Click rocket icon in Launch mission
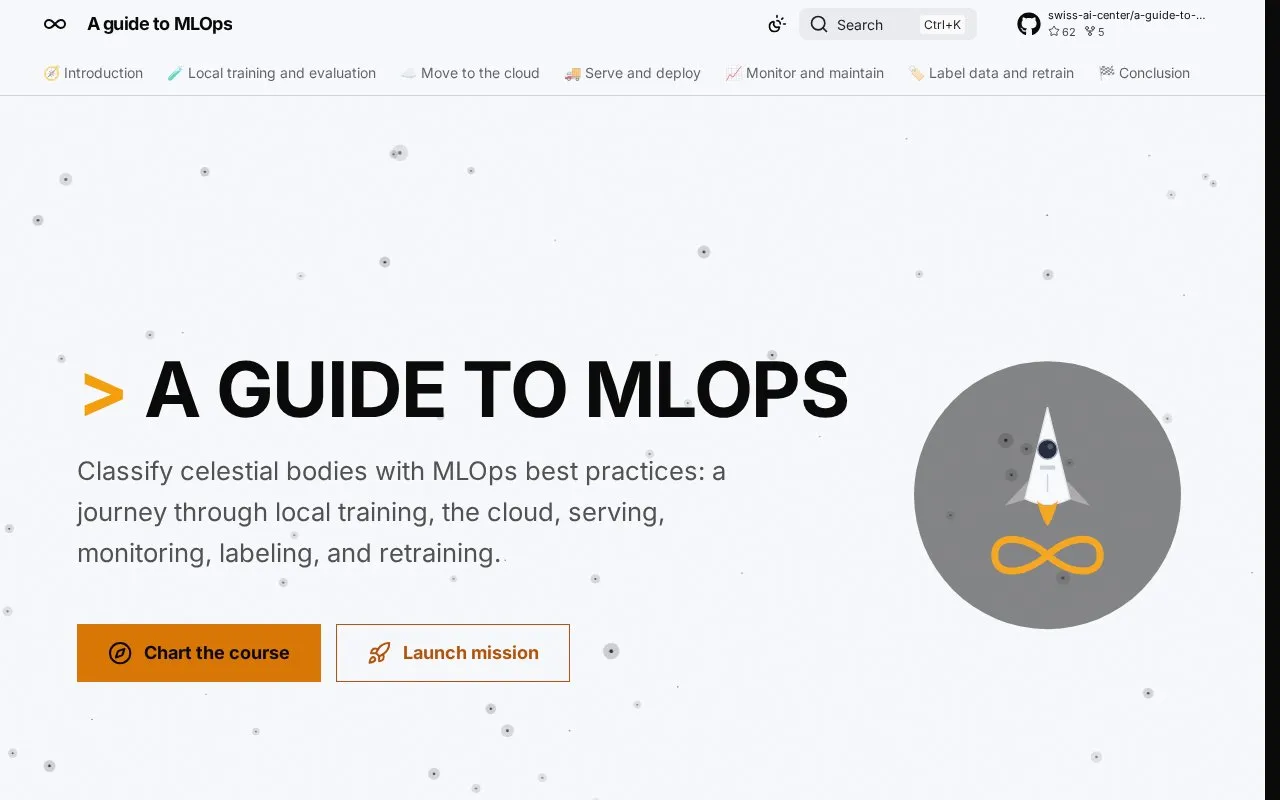Image resolution: width=1280 pixels, height=800 pixels. click(x=379, y=653)
